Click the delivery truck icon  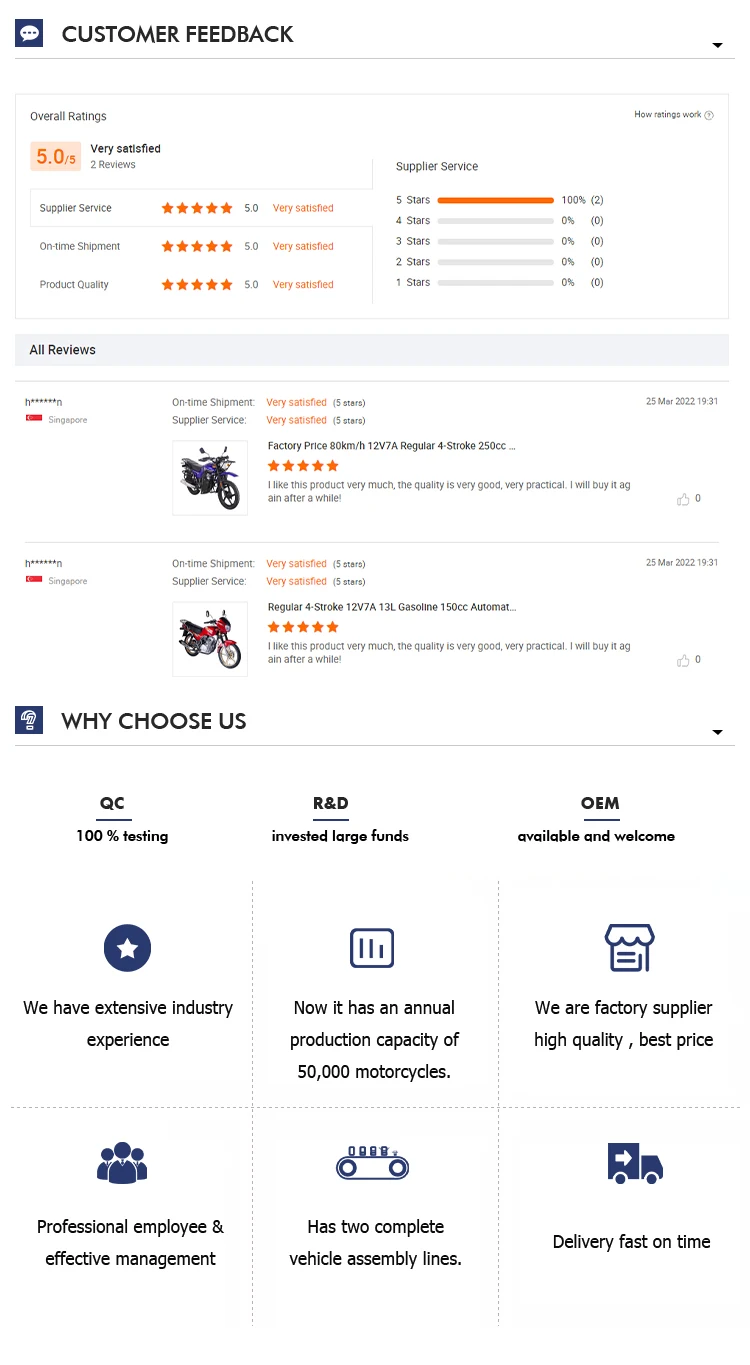pyautogui.click(x=635, y=1162)
